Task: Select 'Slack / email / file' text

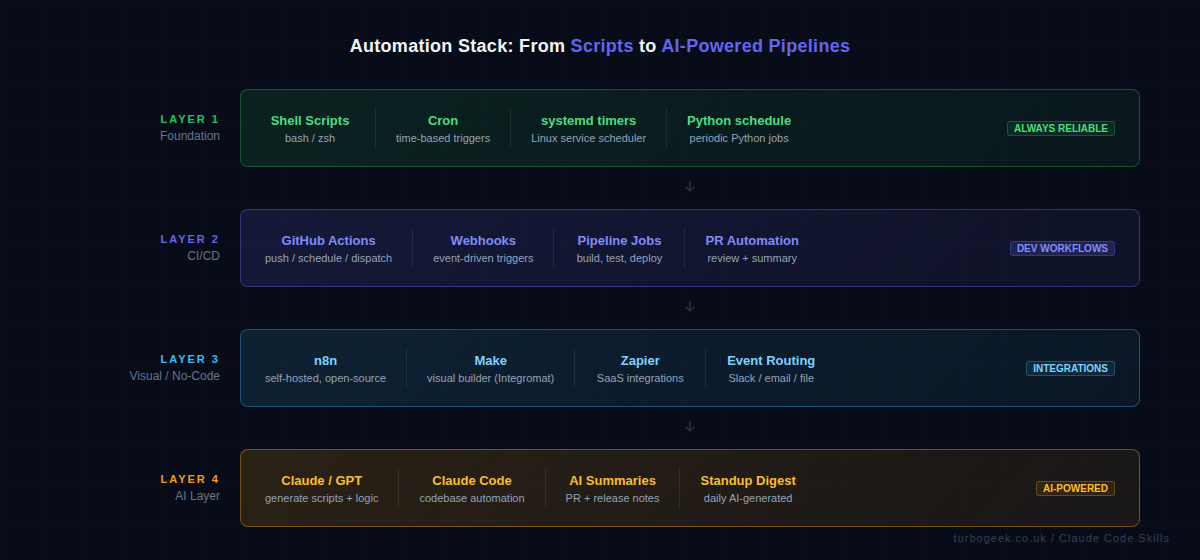Action: click(771, 378)
